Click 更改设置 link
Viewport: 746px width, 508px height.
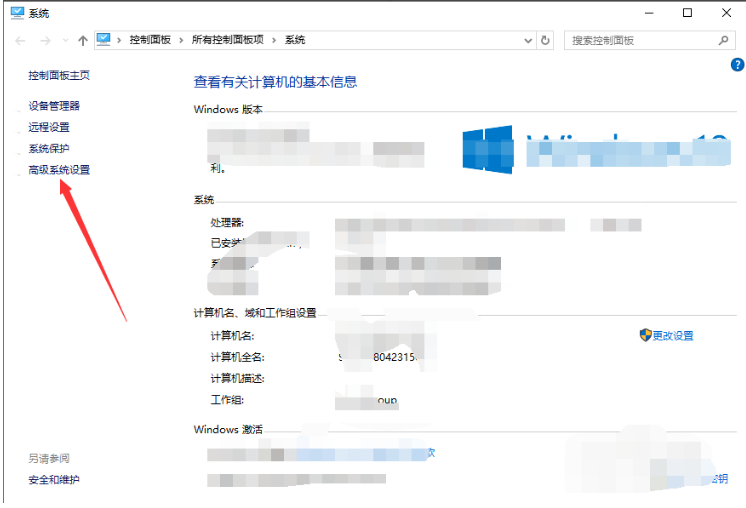pos(673,336)
